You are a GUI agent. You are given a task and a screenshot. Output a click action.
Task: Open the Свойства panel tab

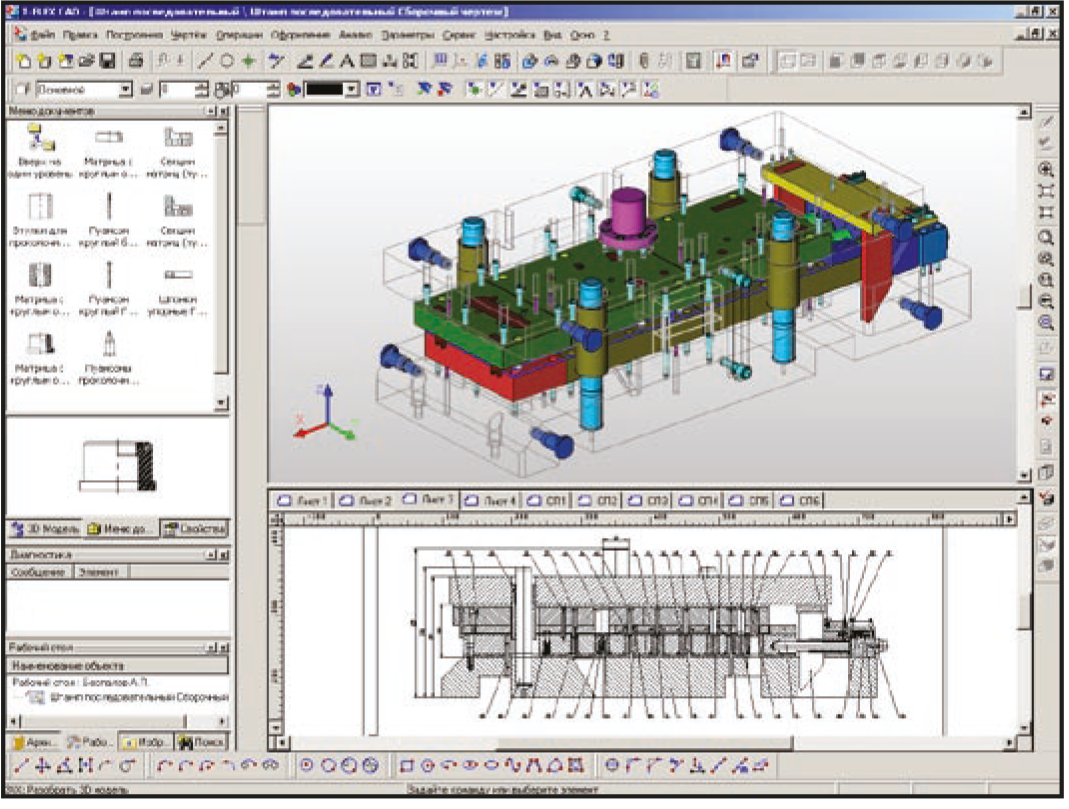[x=195, y=529]
